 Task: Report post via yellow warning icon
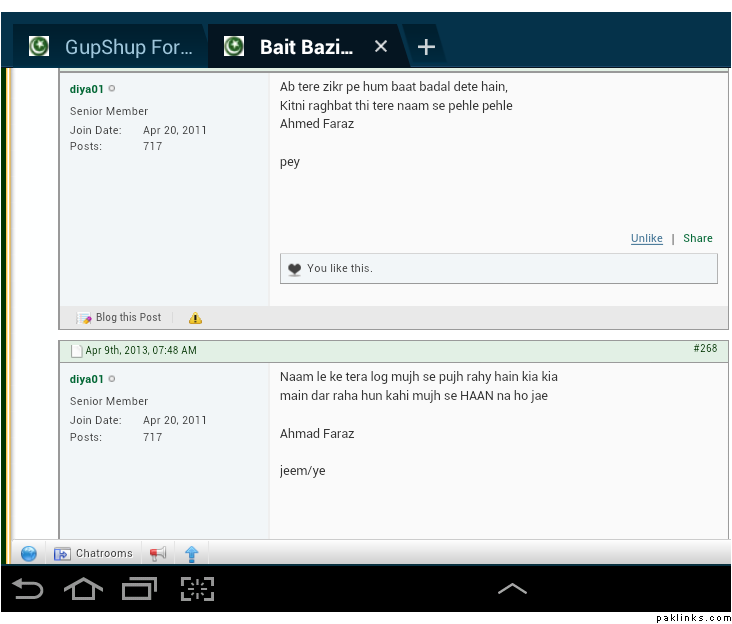(x=195, y=318)
